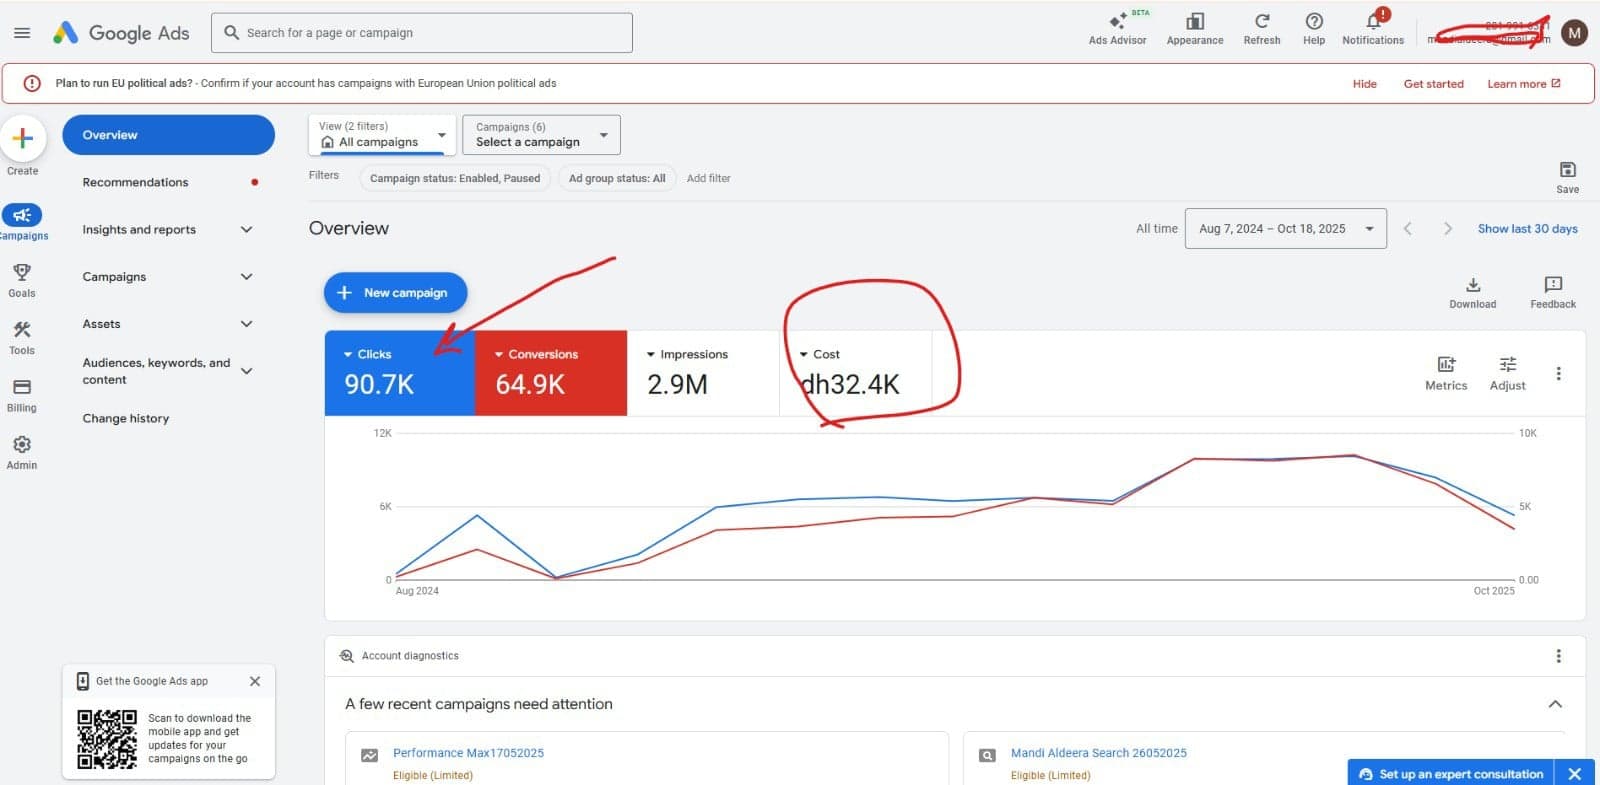Click the Show last 30 days link
The image size is (1600, 785).
click(1527, 229)
